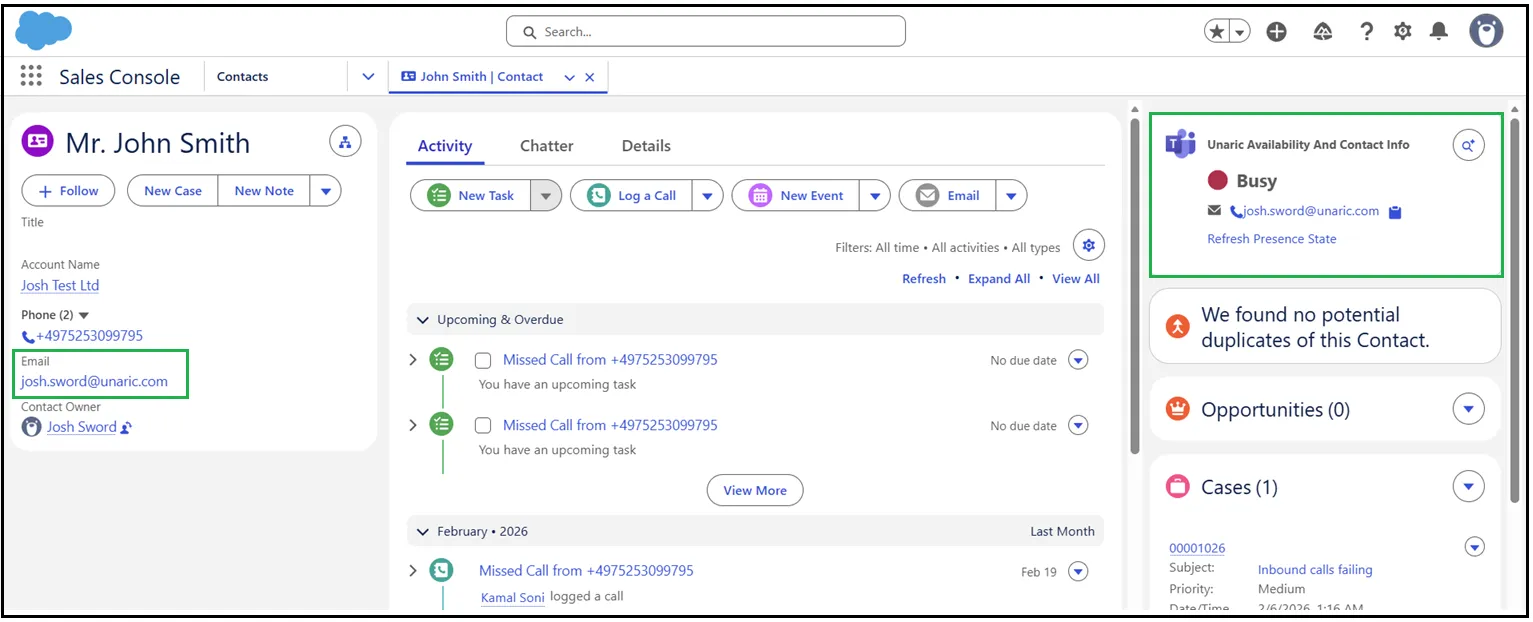The height and width of the screenshot is (622, 1533).
Task: Open the global actions plus icon
Action: point(1276,32)
